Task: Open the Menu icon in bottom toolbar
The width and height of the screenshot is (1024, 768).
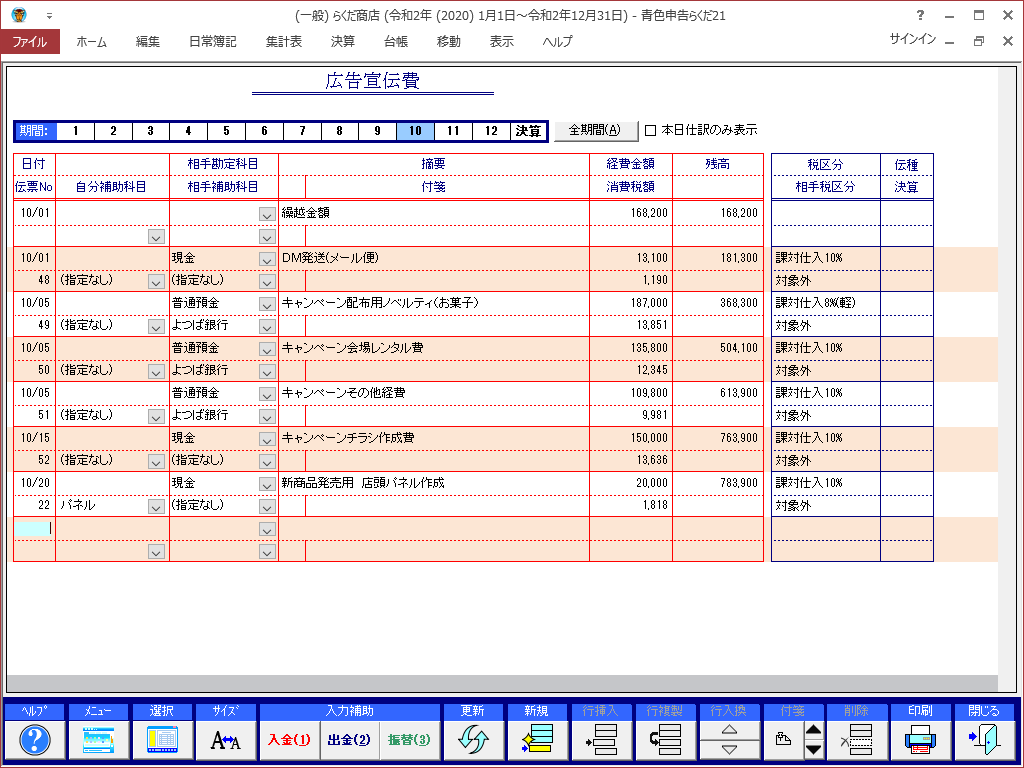Action: point(98,740)
